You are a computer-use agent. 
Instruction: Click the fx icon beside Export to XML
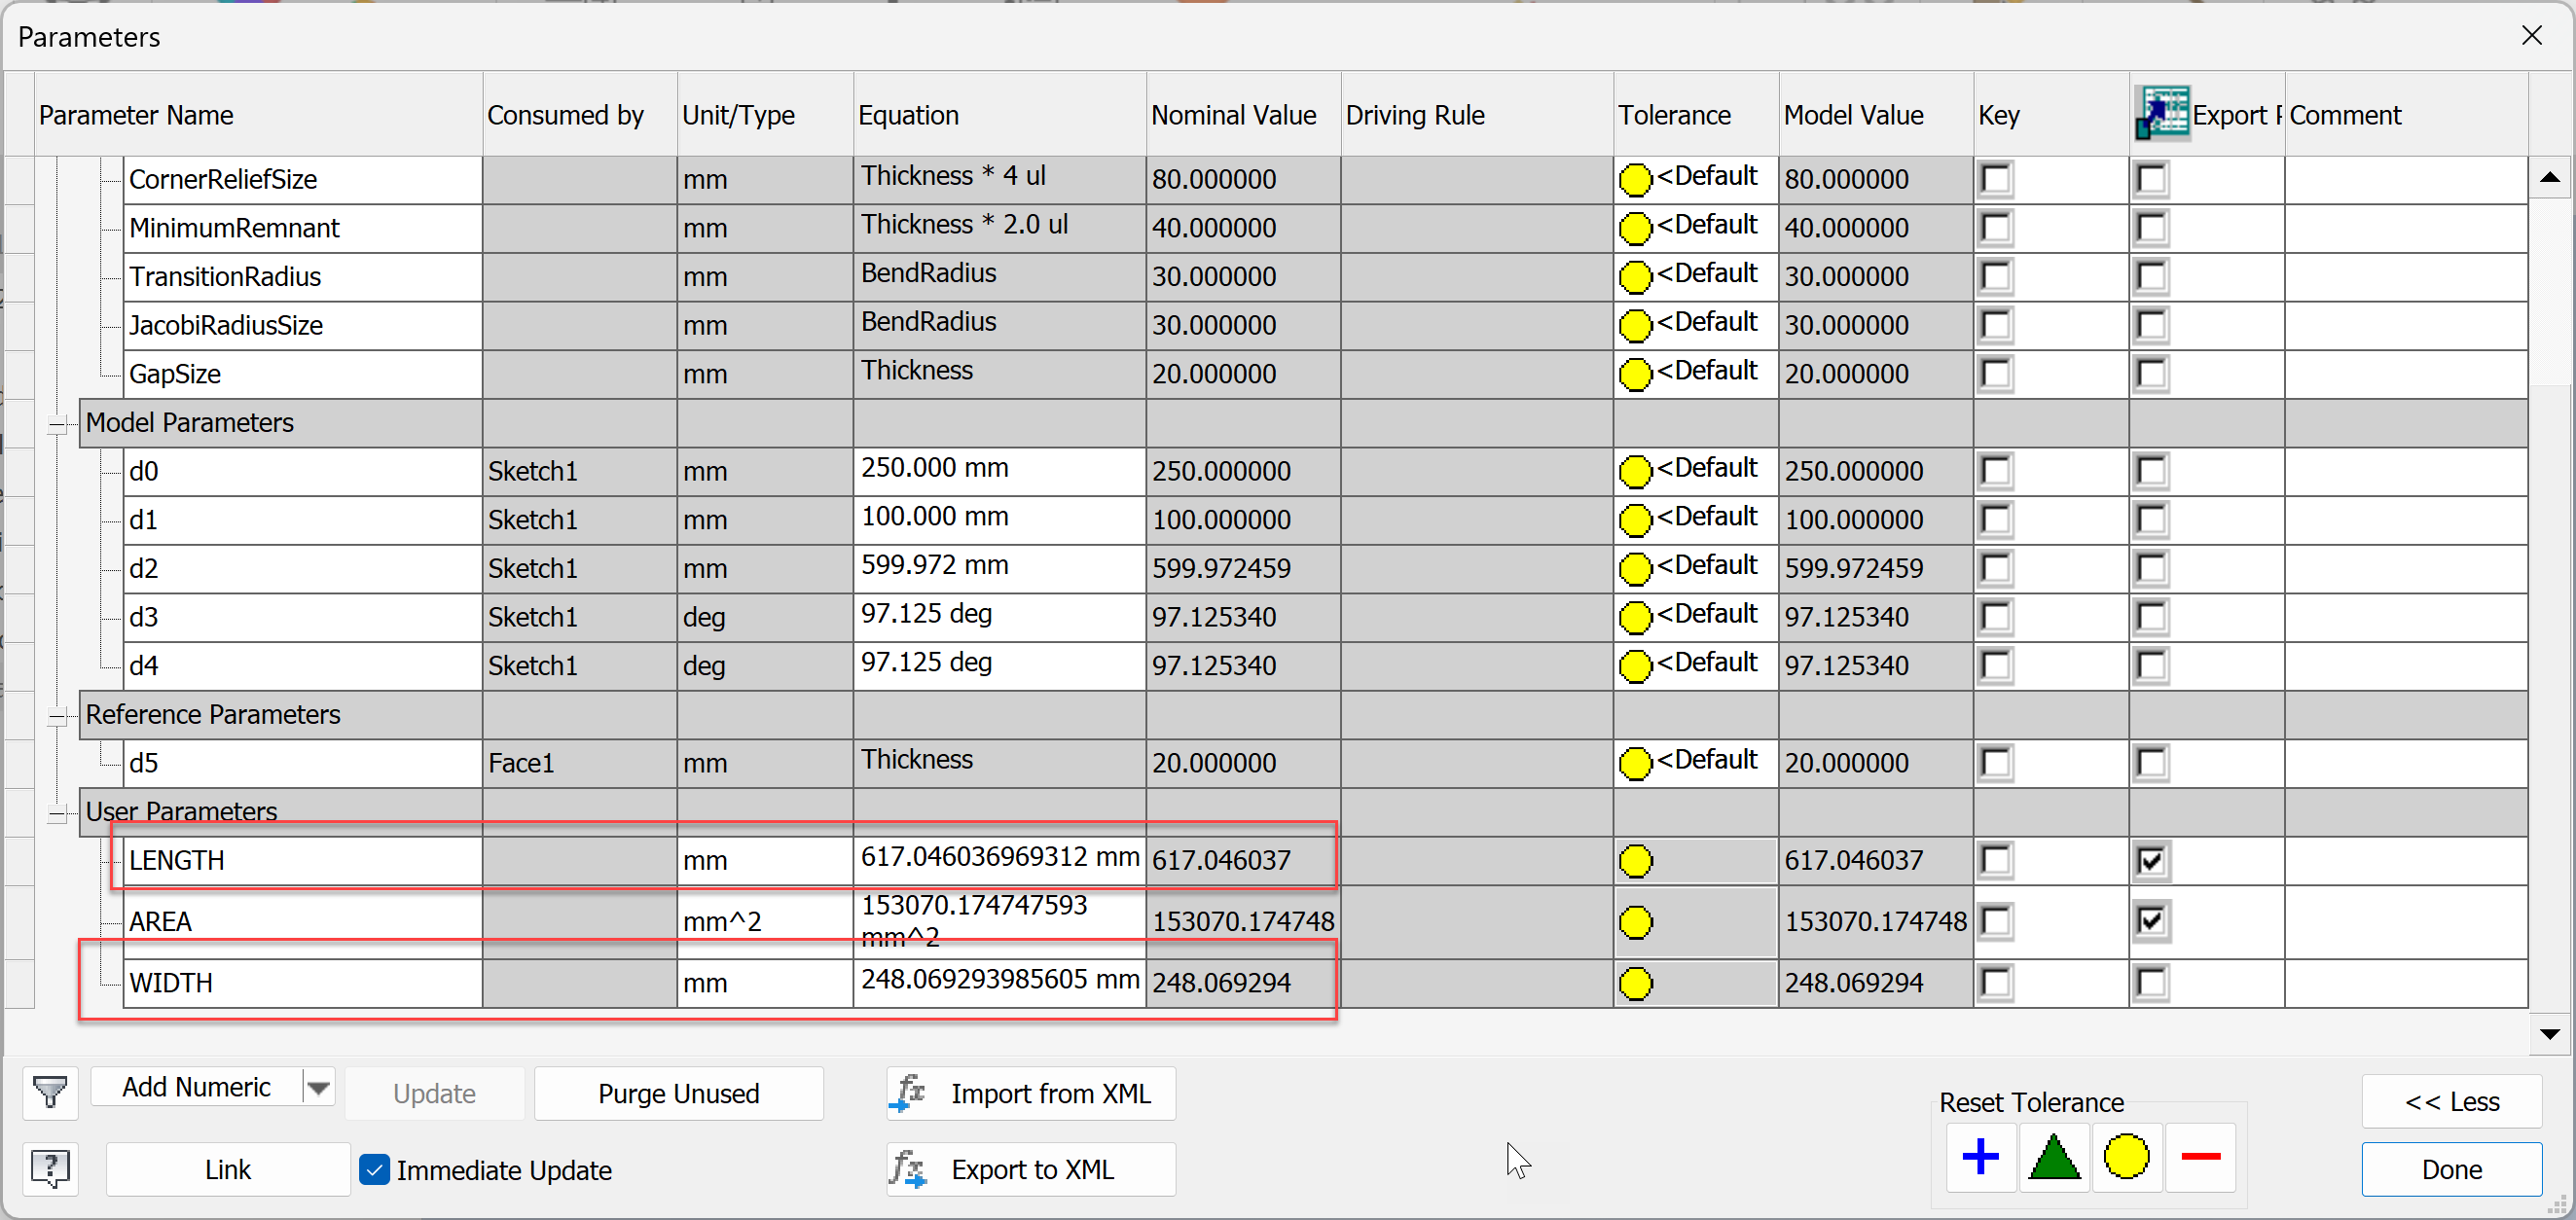click(x=906, y=1168)
